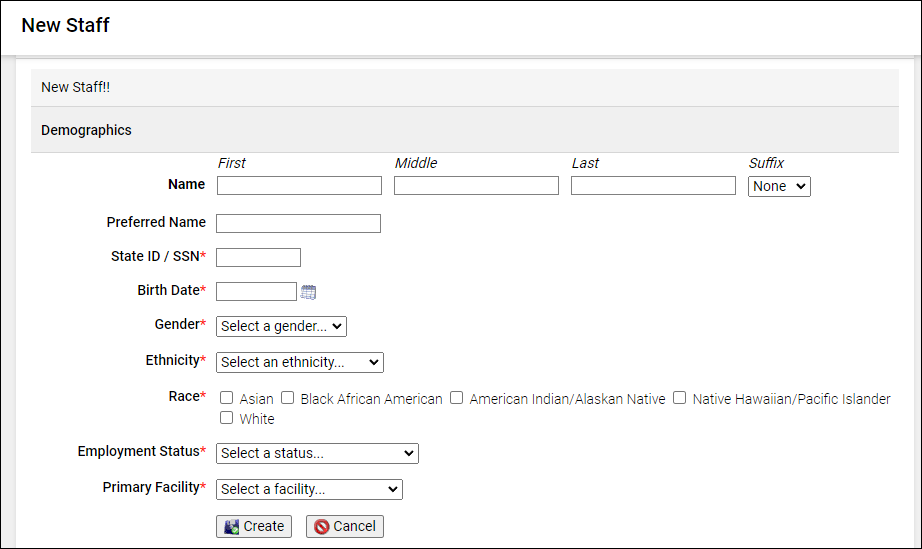This screenshot has width=922, height=549.
Task: Check the Asian race checkbox
Action: coord(227,398)
